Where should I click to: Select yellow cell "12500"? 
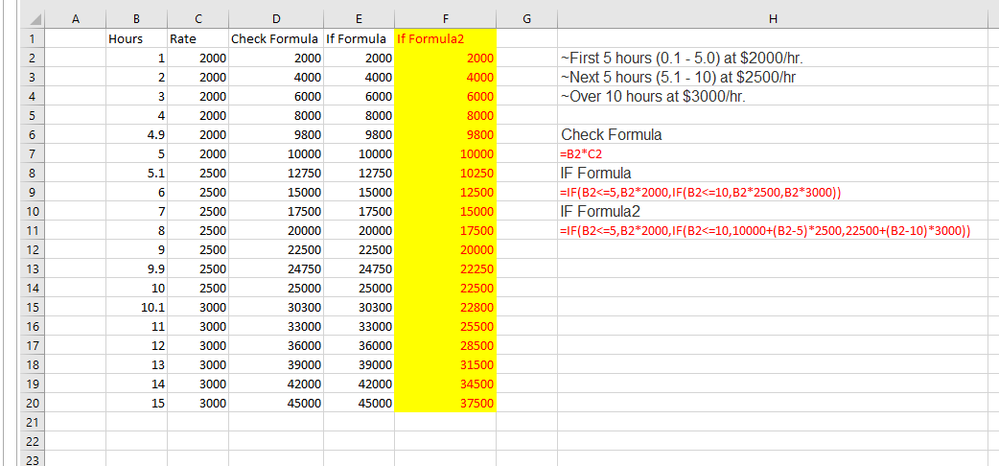pos(445,192)
